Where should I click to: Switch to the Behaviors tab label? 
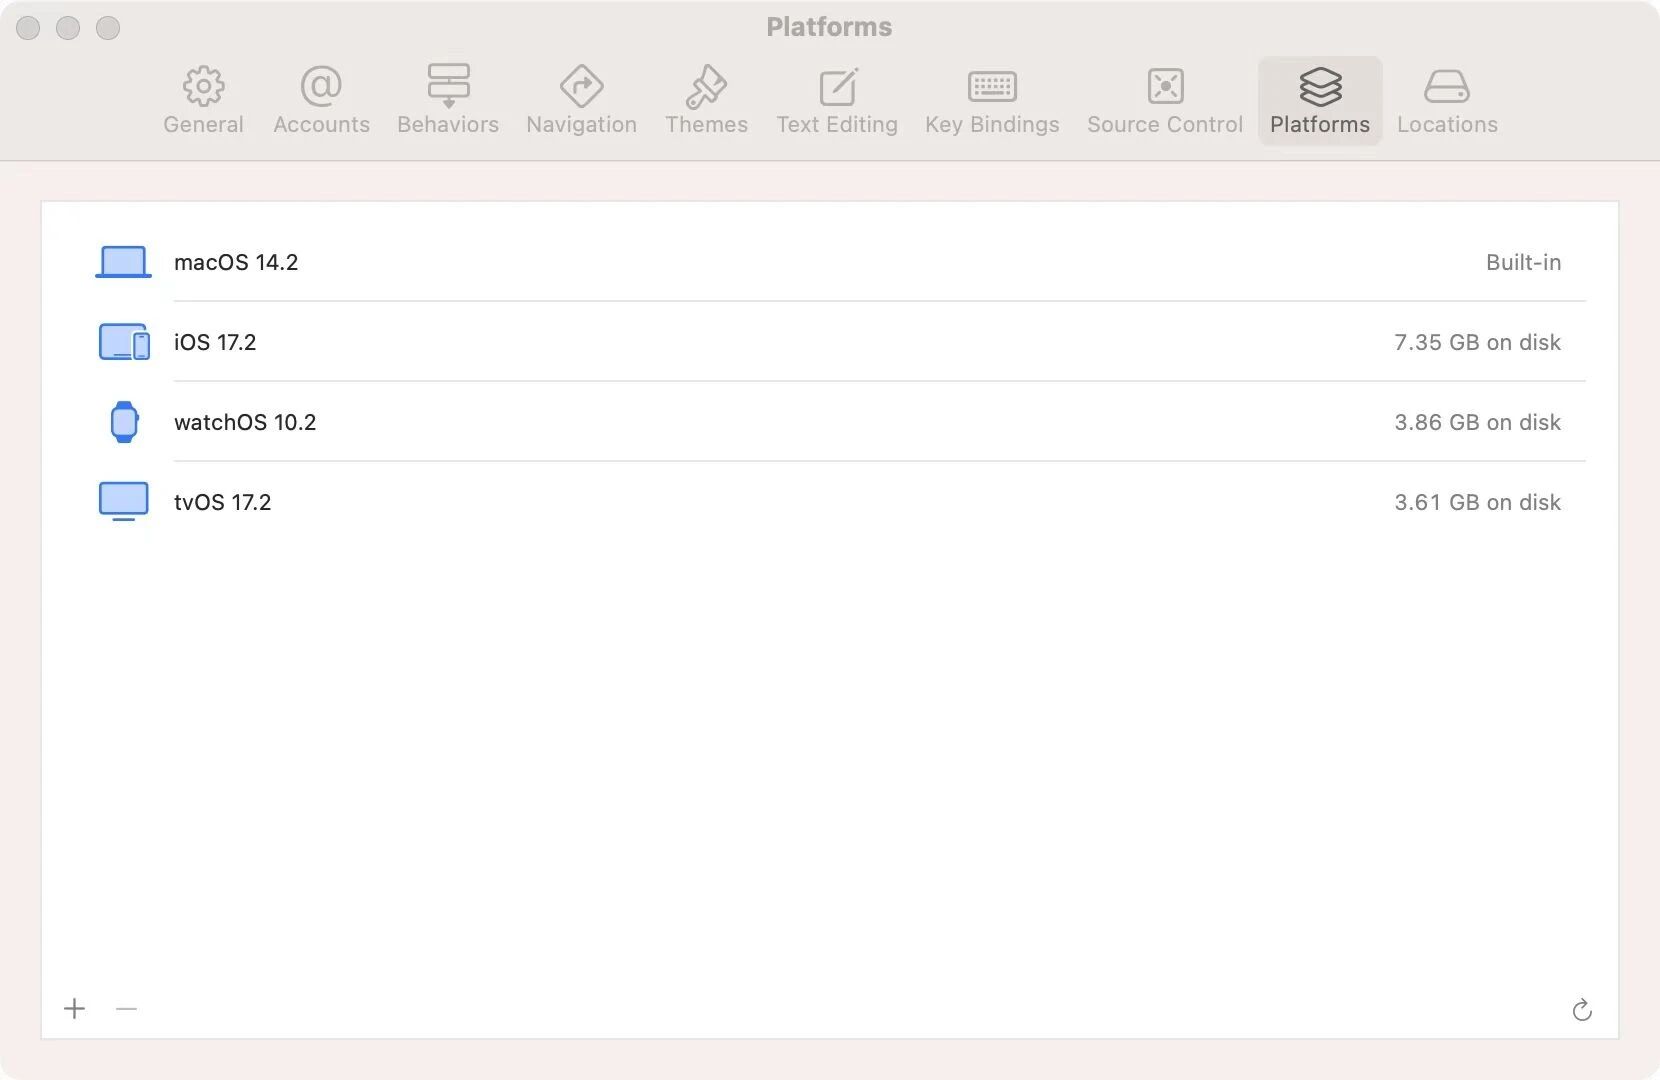448,125
